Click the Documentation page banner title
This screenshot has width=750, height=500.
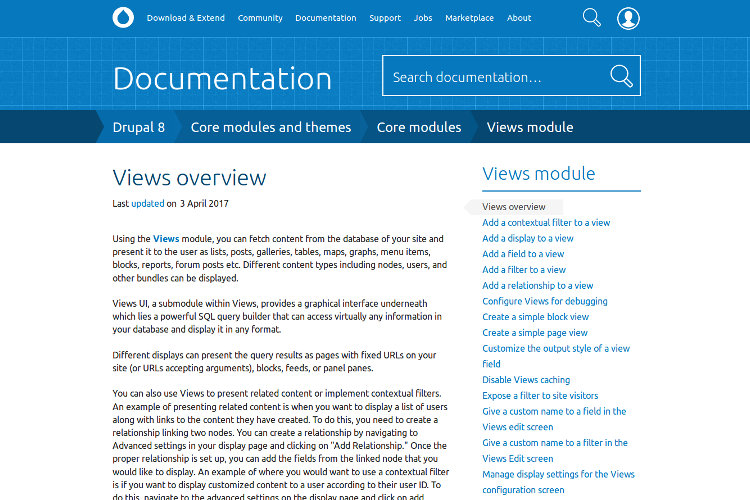(222, 78)
